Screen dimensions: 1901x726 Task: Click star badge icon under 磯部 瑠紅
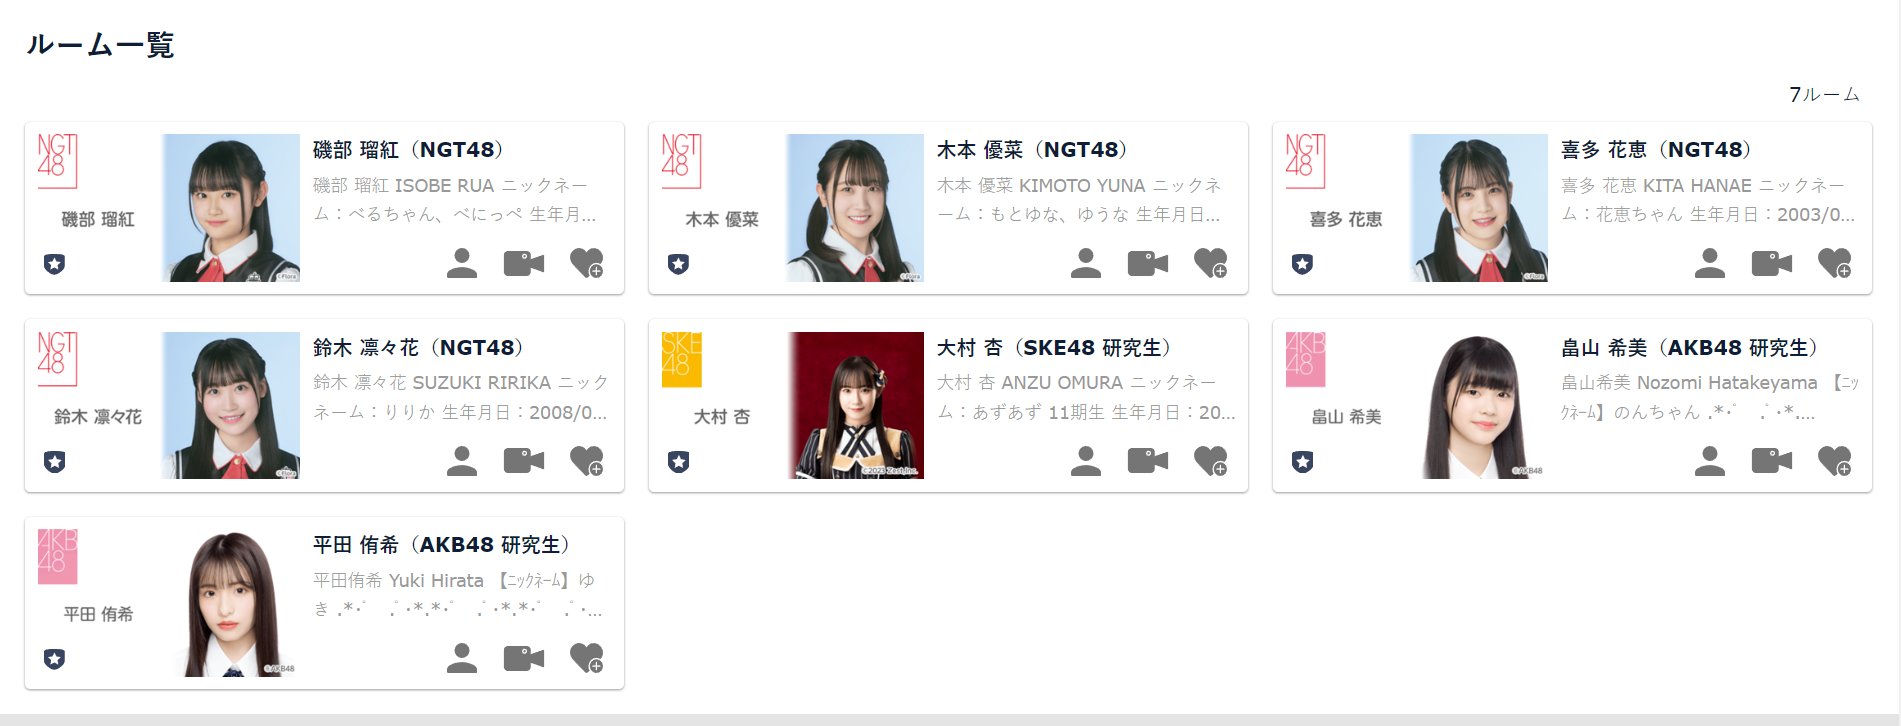point(55,265)
